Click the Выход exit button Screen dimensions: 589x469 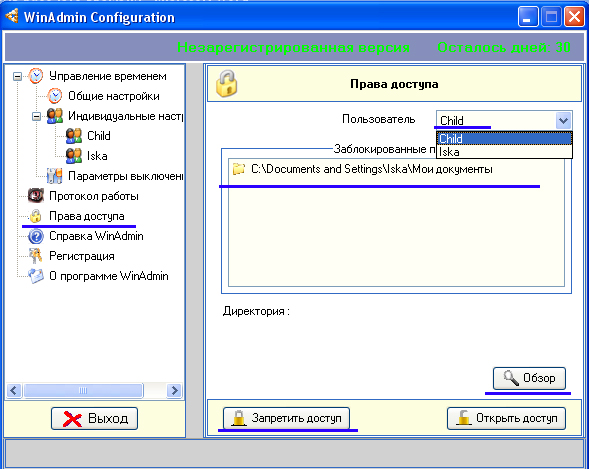[94, 418]
